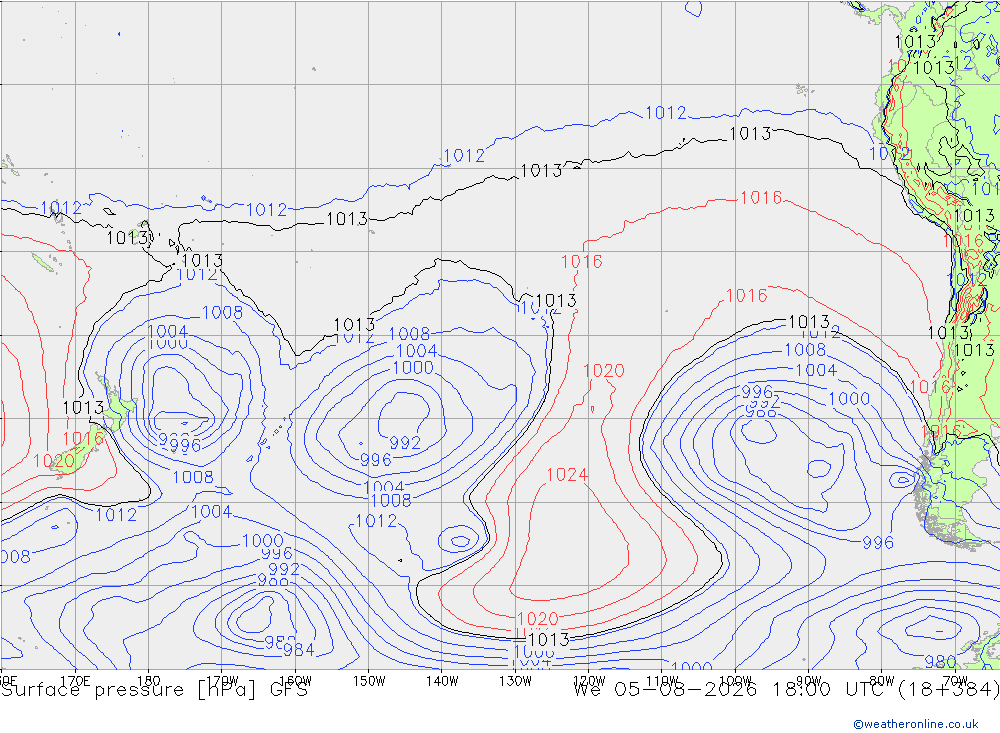
Task: Click the 1013 label beside New Zealand's North Island
Action: click(x=83, y=408)
